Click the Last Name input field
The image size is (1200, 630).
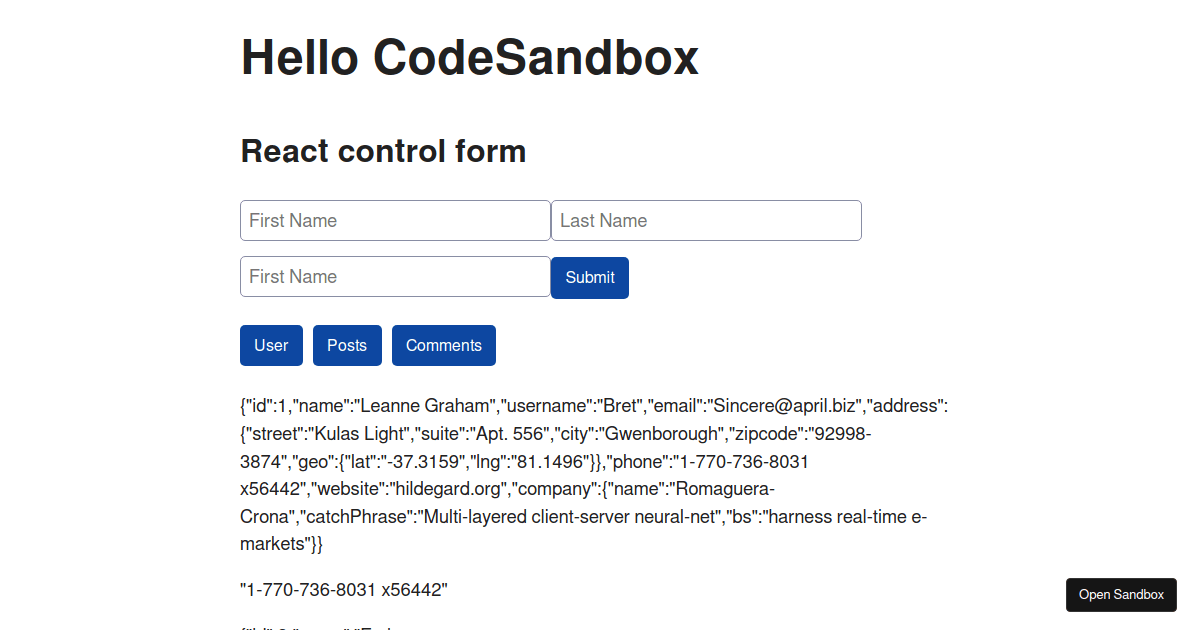point(706,220)
